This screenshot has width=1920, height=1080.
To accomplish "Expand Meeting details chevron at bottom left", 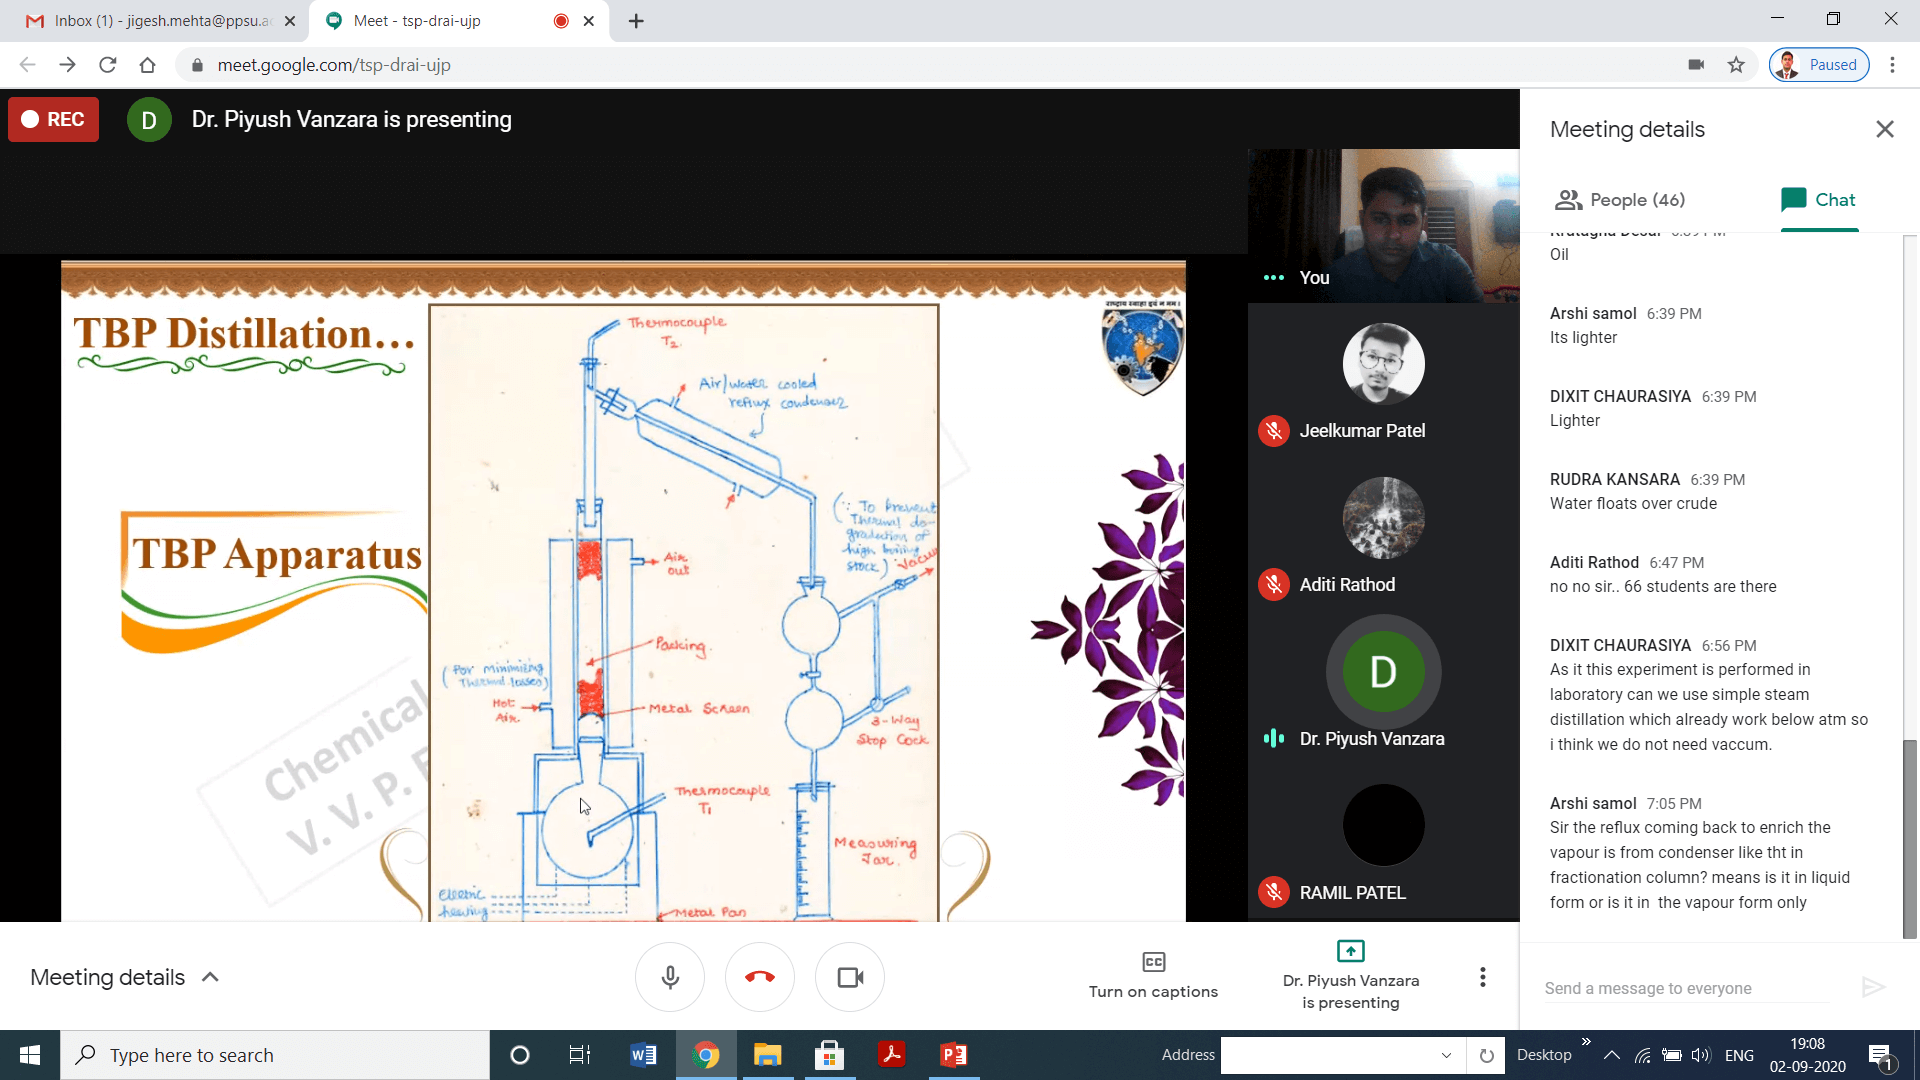I will 211,977.
